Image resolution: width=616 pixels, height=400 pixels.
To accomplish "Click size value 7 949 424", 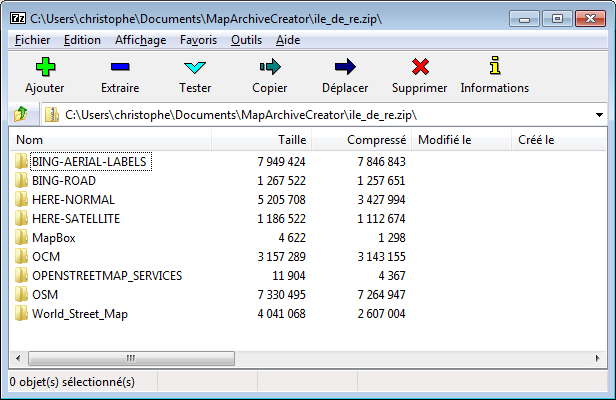I will (281, 161).
